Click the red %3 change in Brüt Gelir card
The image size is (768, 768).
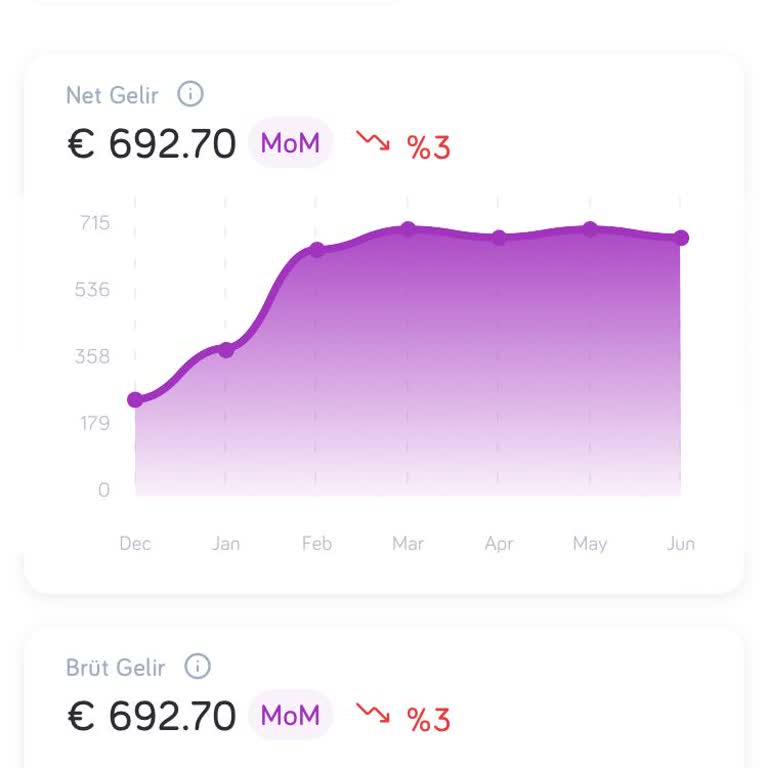coord(429,719)
